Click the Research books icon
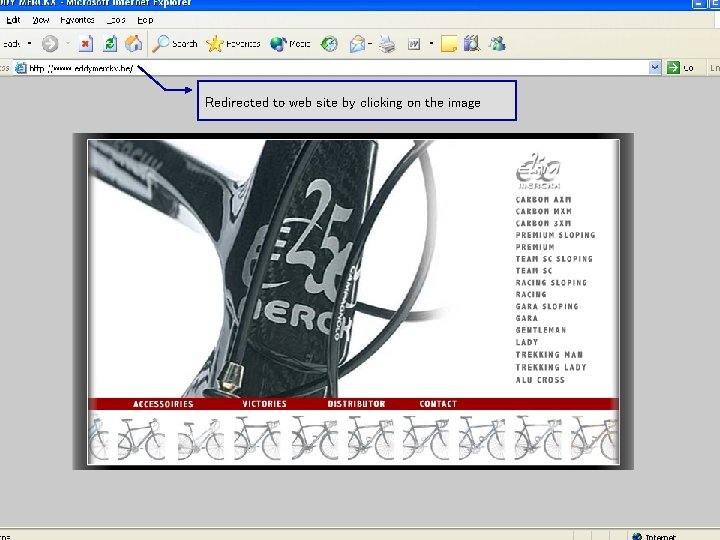The height and width of the screenshot is (540, 720). 472,44
